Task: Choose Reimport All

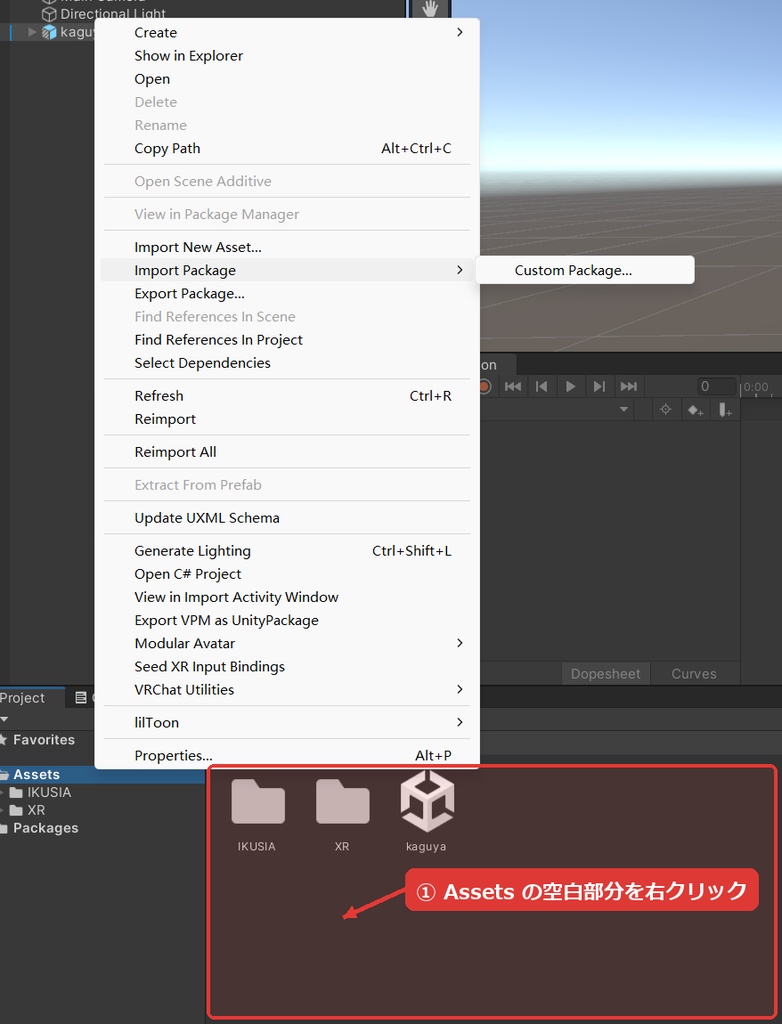Action: click(287, 452)
